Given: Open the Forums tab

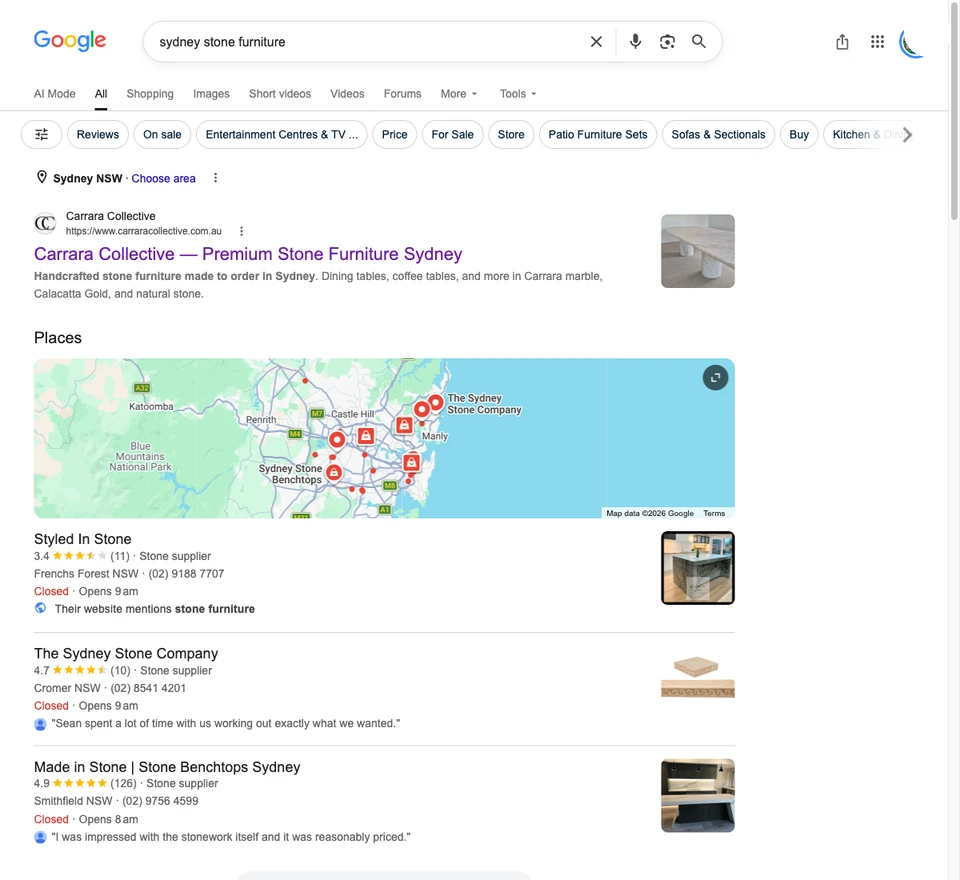Looking at the screenshot, I should [402, 94].
